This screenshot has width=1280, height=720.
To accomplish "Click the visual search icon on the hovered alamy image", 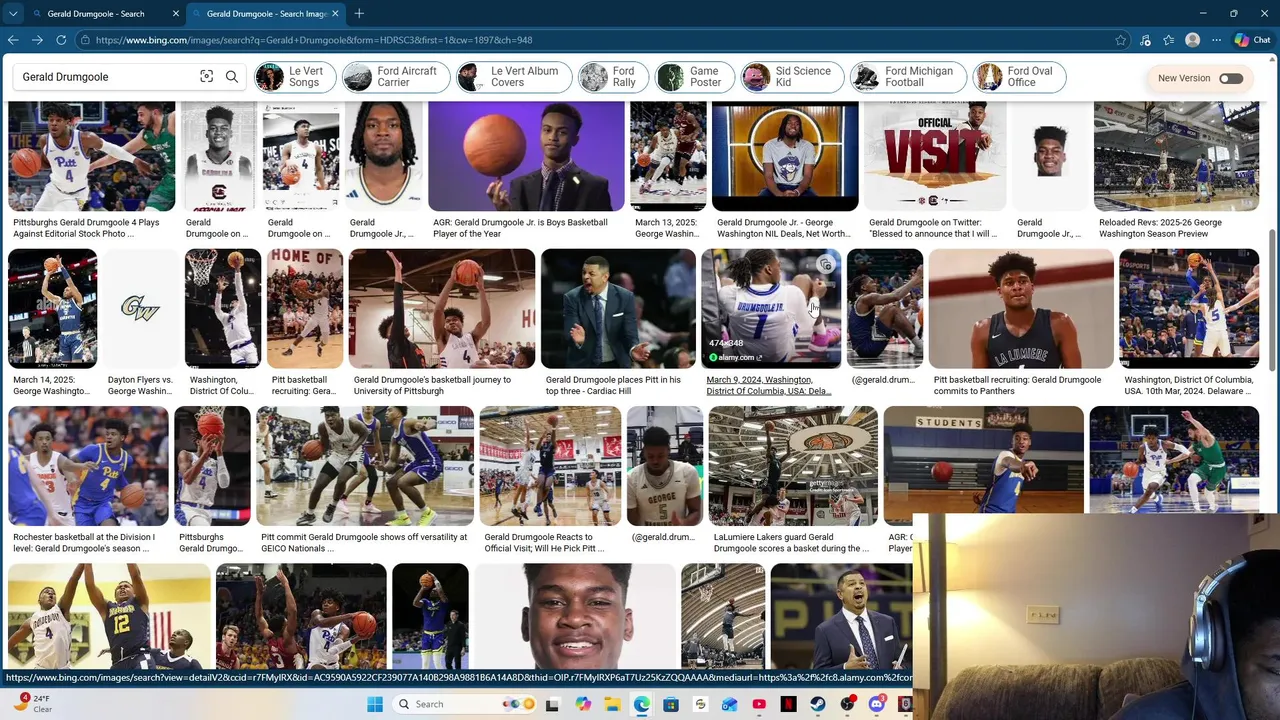I will (x=825, y=265).
